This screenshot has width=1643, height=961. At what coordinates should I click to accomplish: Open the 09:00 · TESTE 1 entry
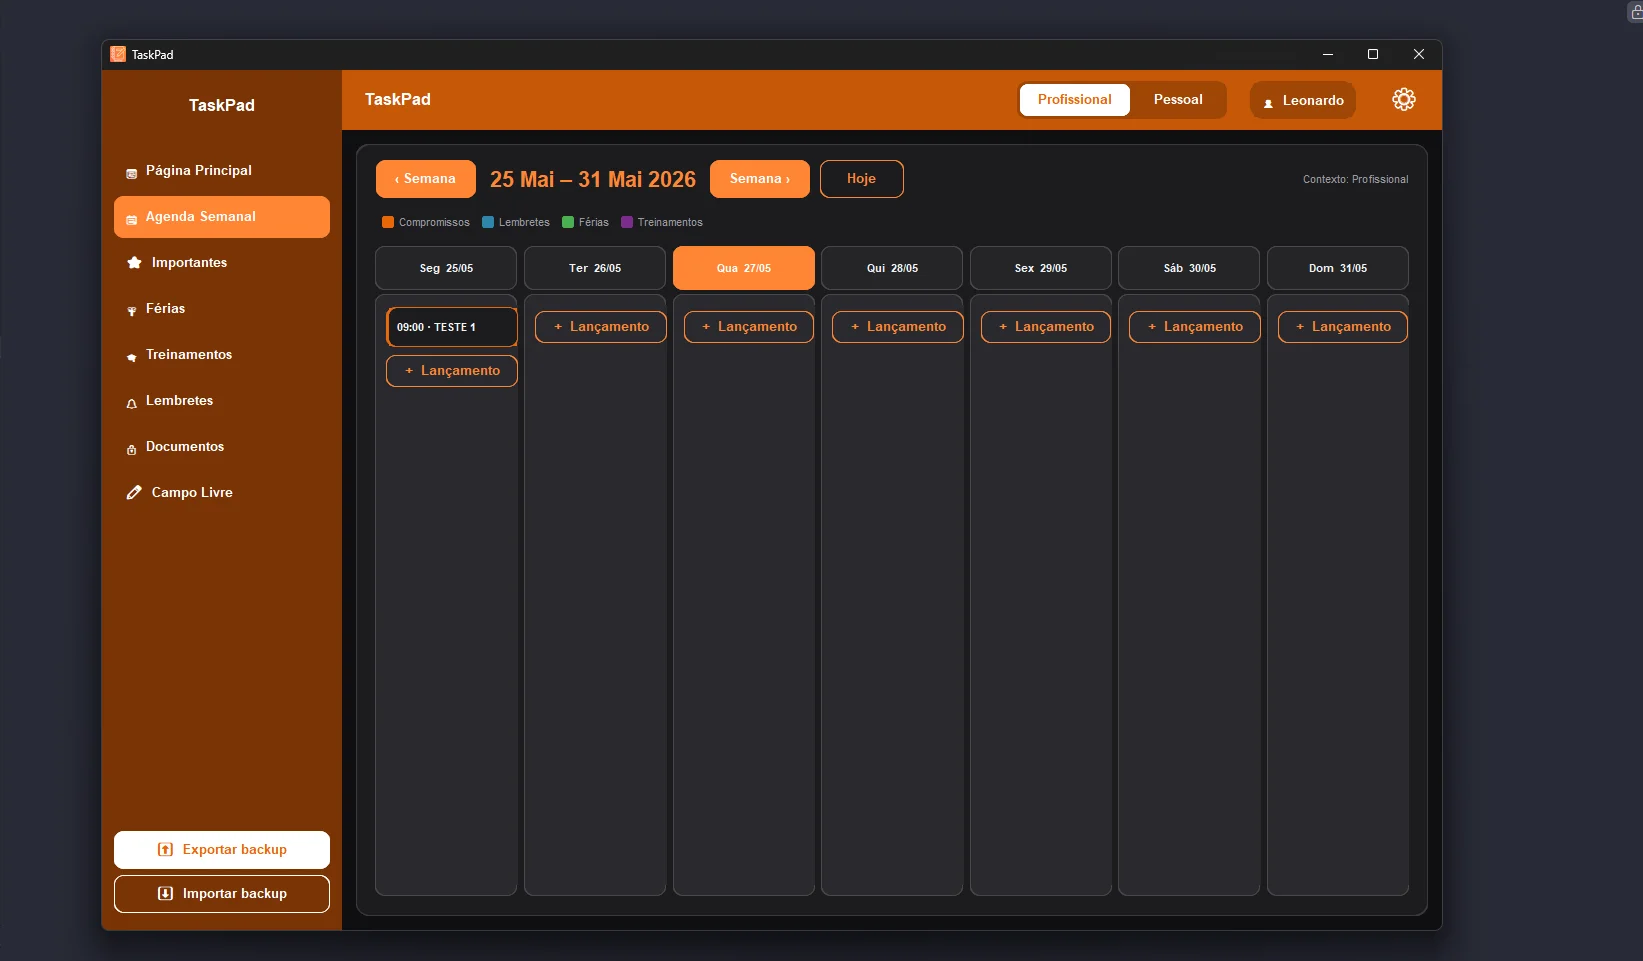(x=452, y=327)
